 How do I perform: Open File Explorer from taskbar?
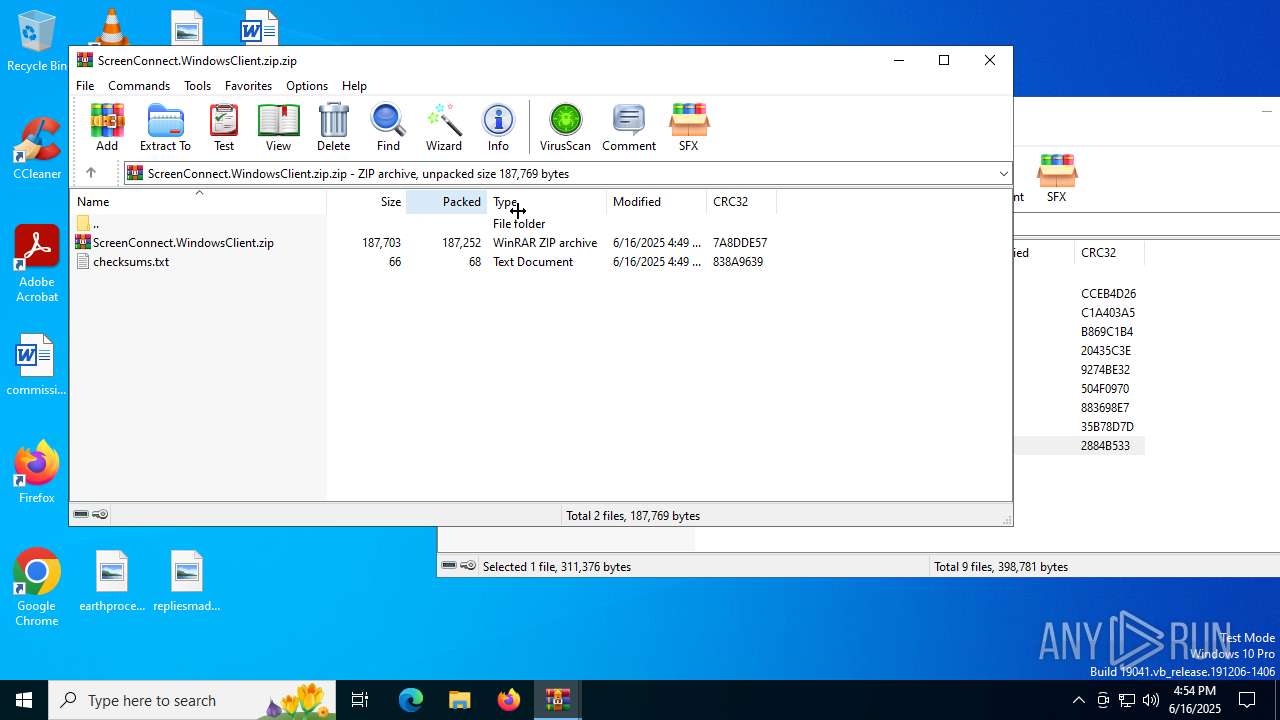tap(459, 700)
